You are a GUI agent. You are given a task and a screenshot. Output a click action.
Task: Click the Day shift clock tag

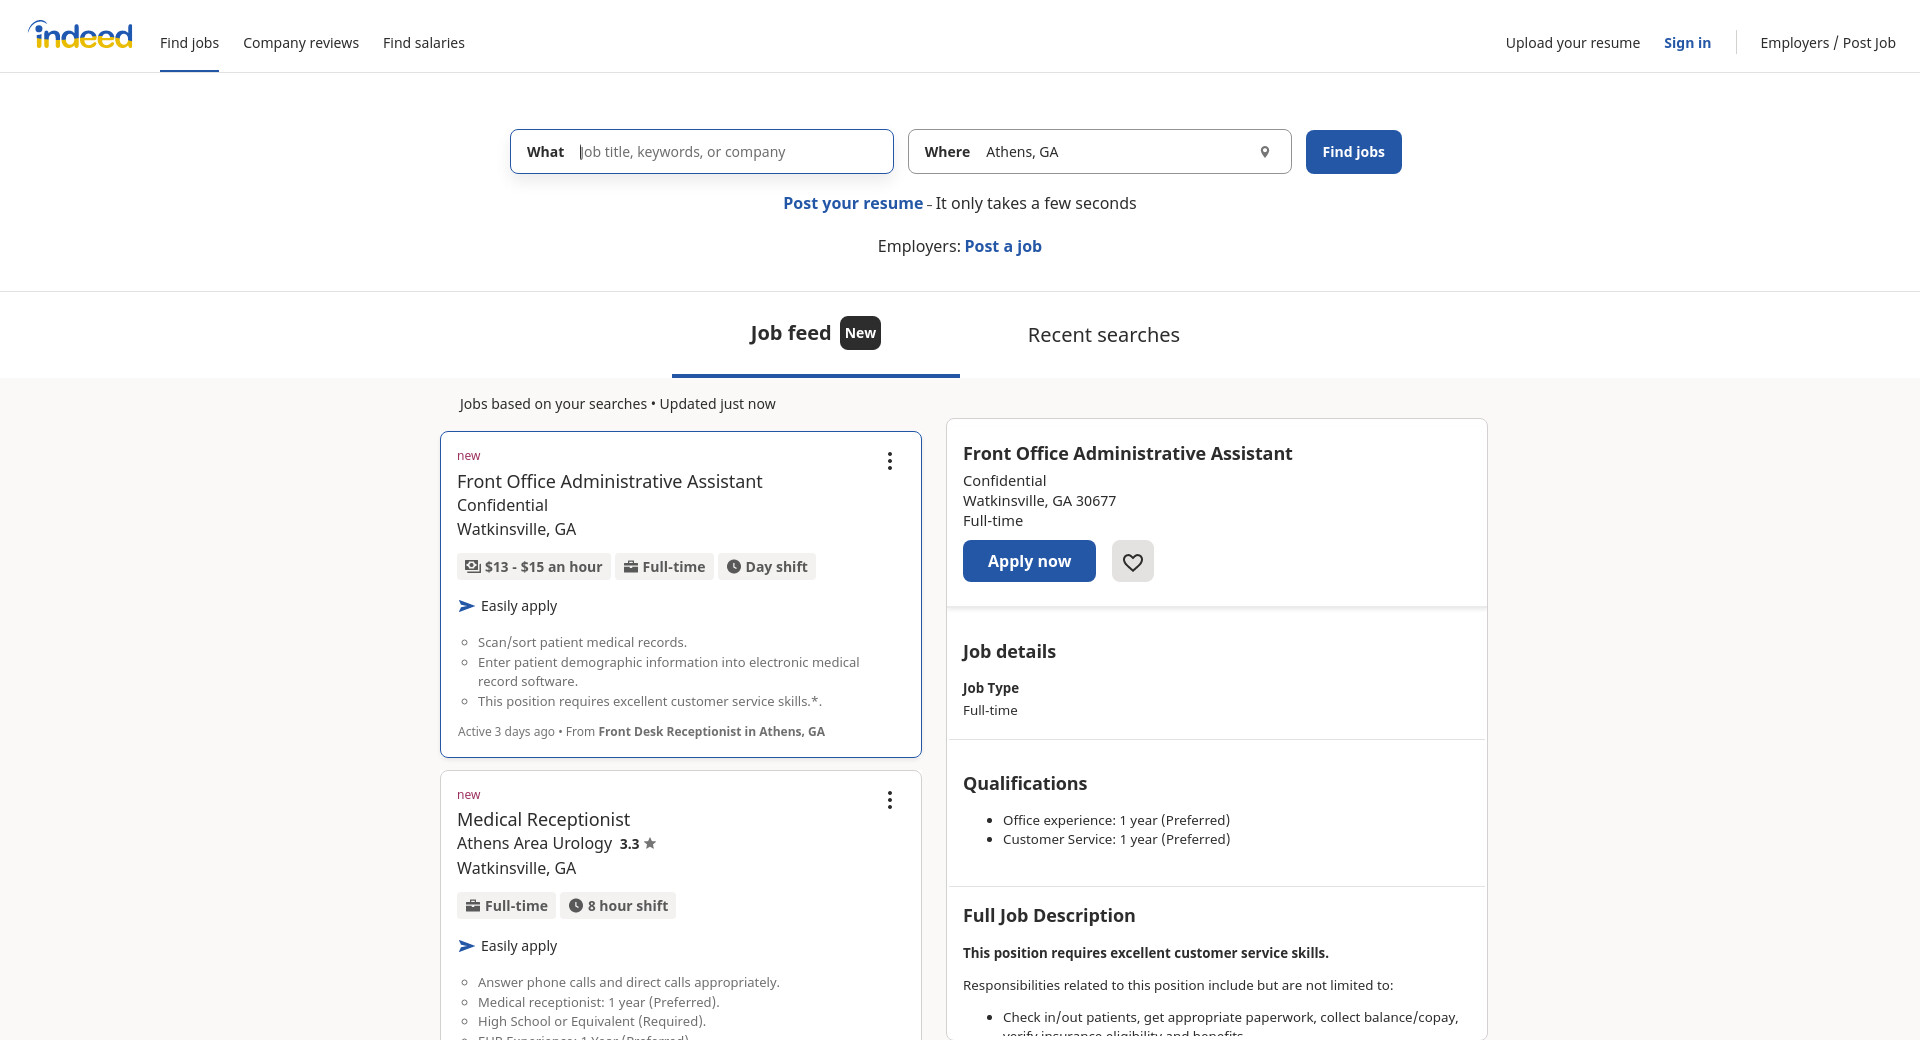pyautogui.click(x=766, y=567)
